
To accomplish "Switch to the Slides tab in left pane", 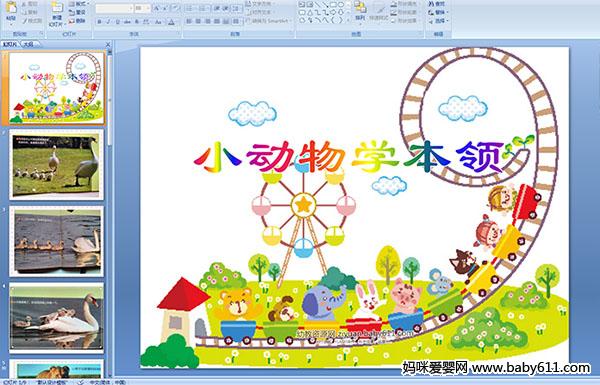I will [10, 44].
